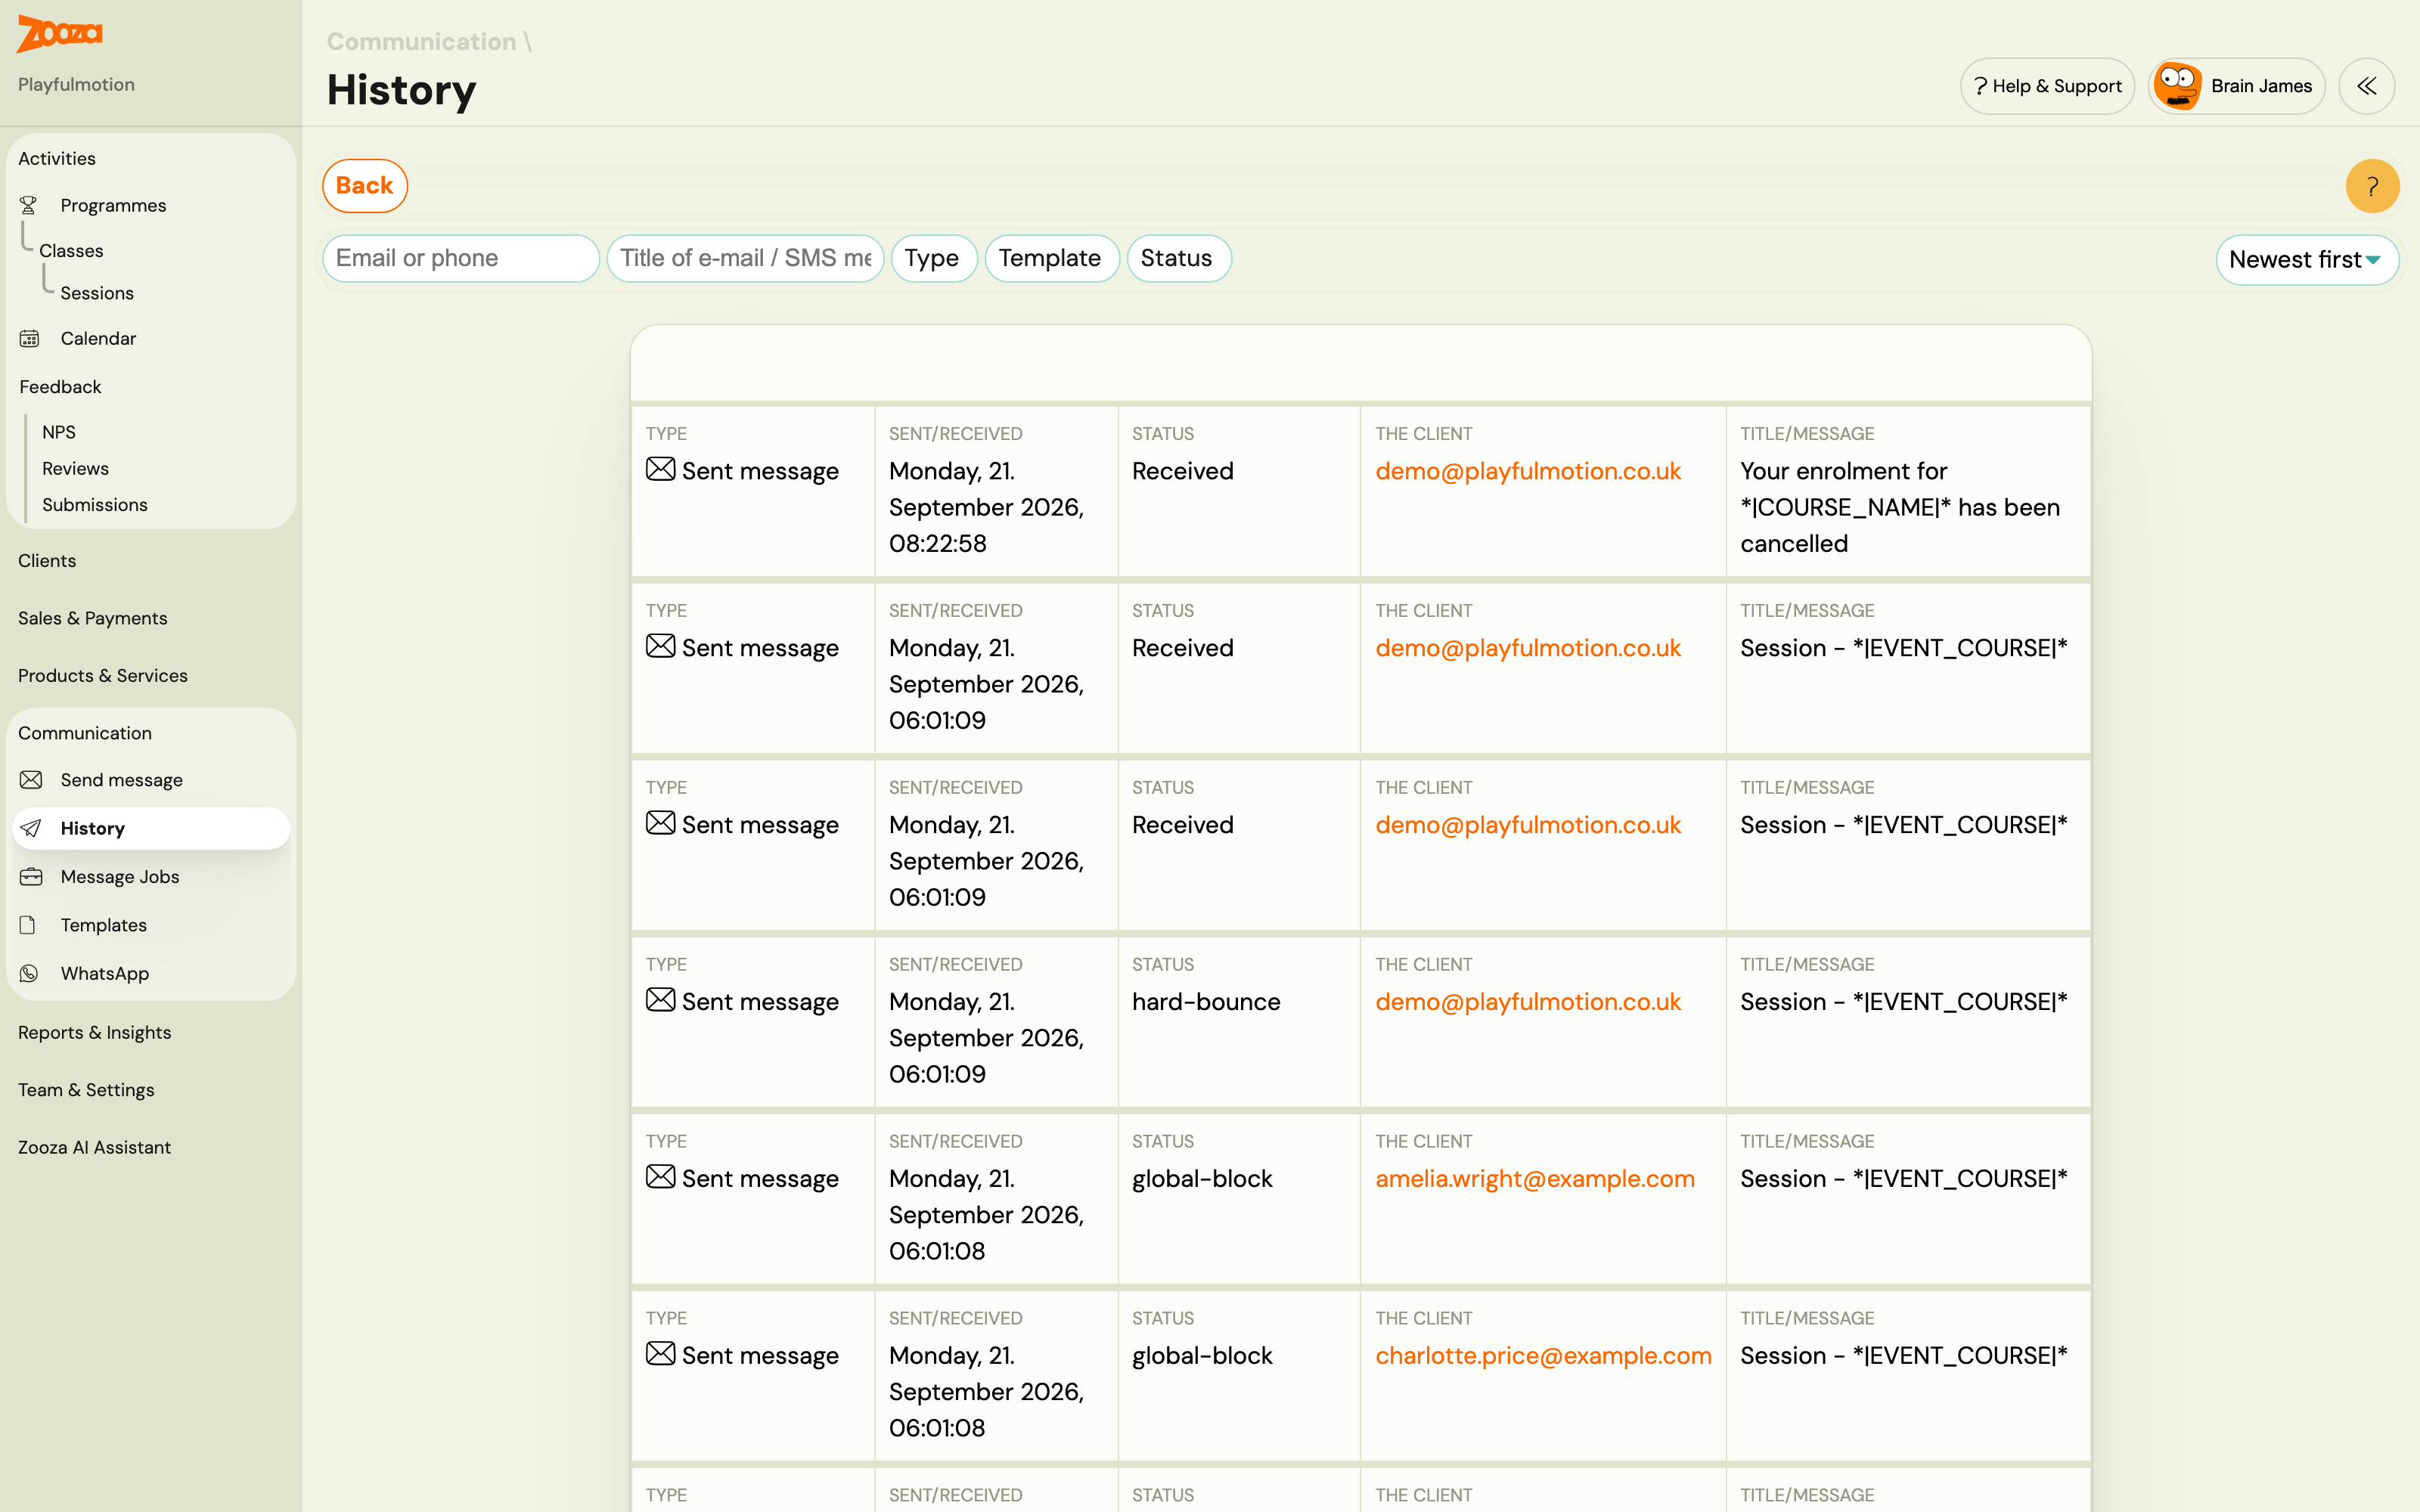Focus the Email or phone field
The width and height of the screenshot is (2420, 1512).
461,258
